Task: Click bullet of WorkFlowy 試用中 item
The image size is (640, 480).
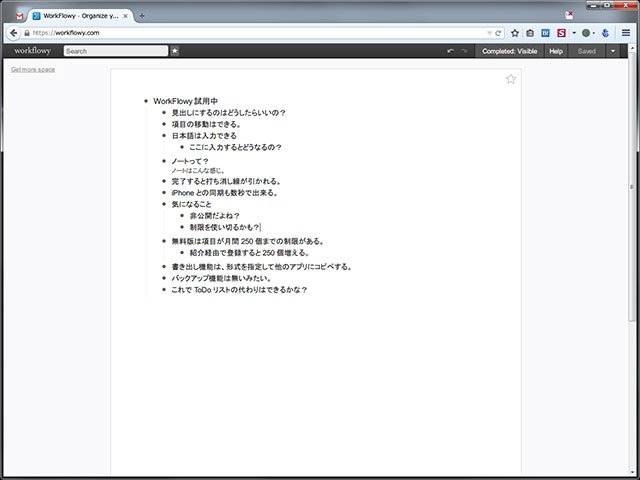Action: (x=146, y=101)
